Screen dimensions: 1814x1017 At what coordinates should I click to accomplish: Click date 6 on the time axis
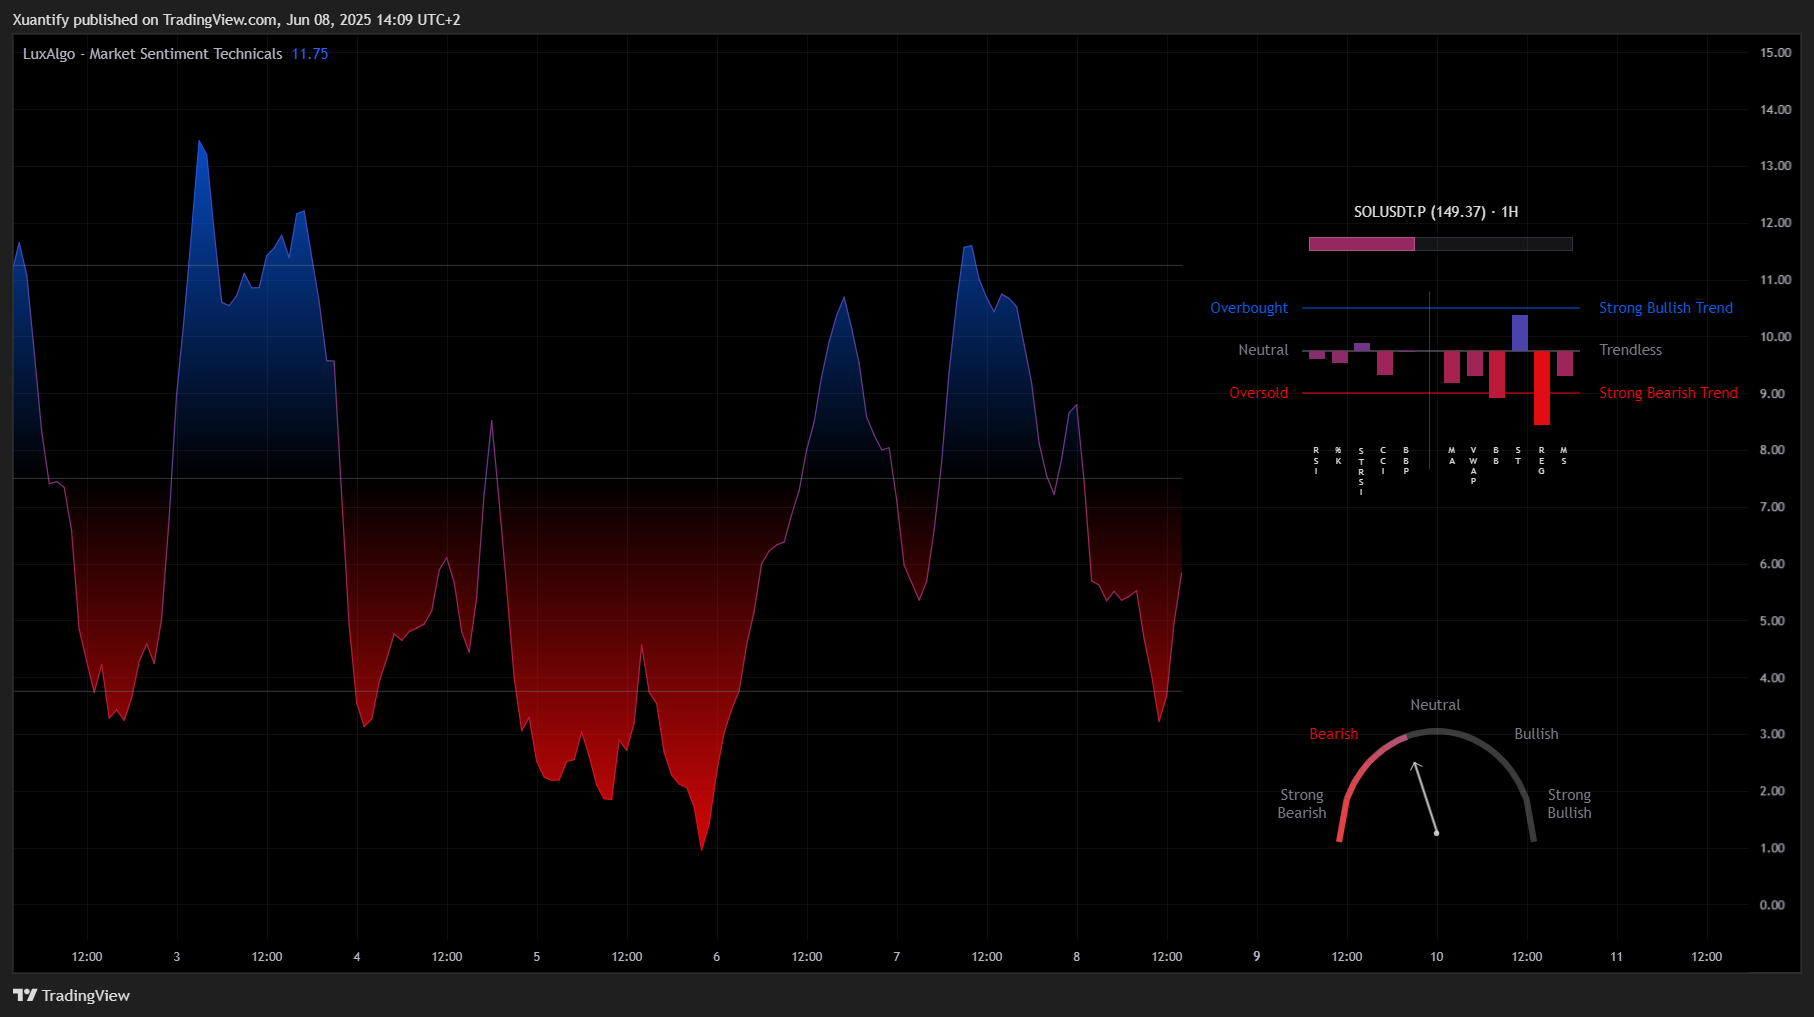717,957
